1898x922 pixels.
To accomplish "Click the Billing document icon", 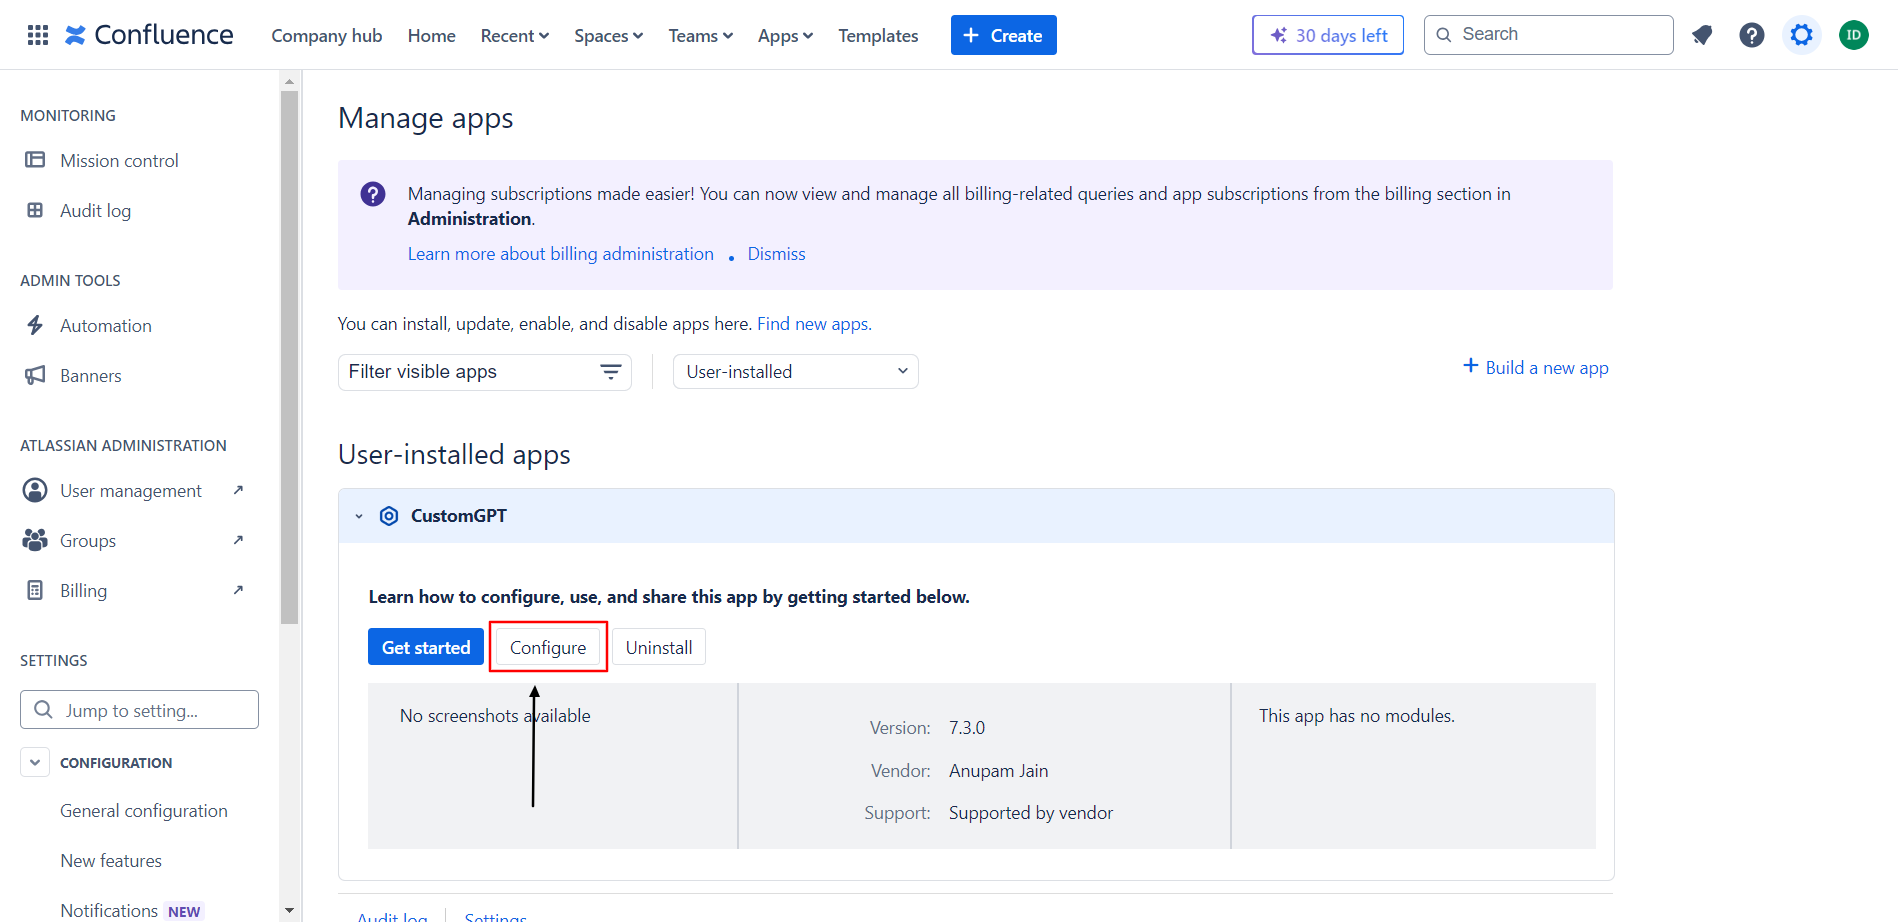I will coord(35,590).
